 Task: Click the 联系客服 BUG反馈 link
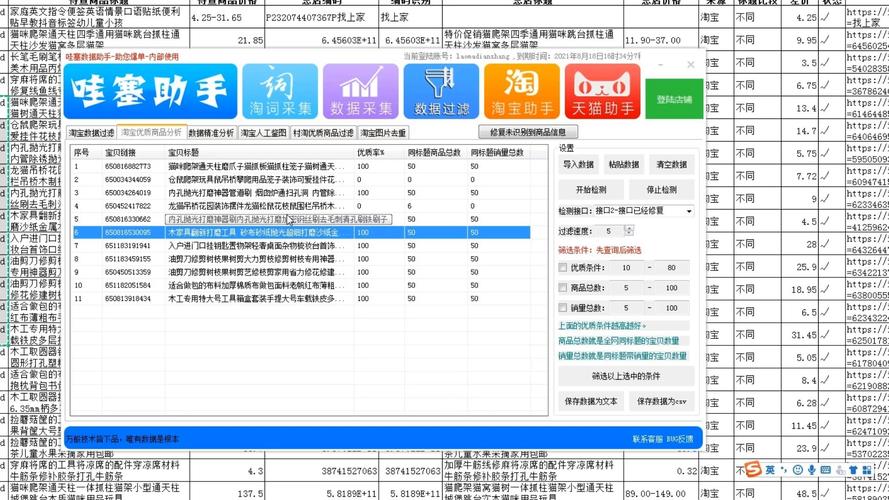pos(663,439)
